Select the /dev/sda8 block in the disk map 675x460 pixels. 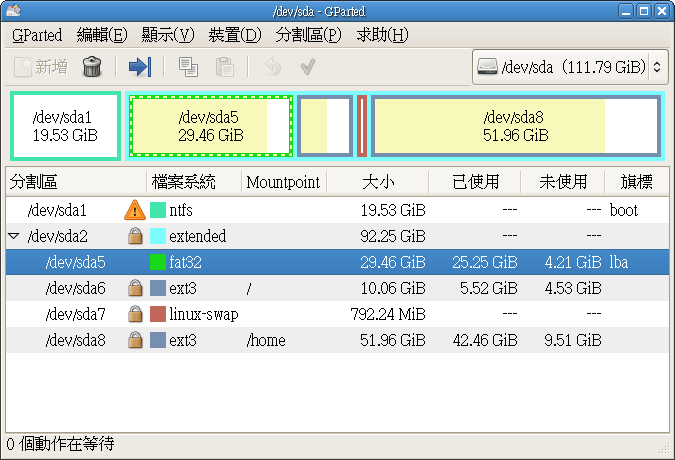(515, 126)
